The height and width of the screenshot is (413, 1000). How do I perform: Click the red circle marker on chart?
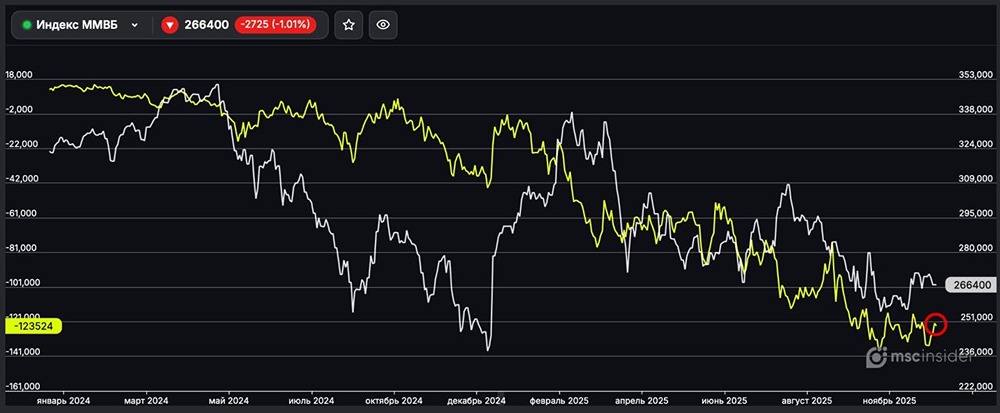click(936, 324)
